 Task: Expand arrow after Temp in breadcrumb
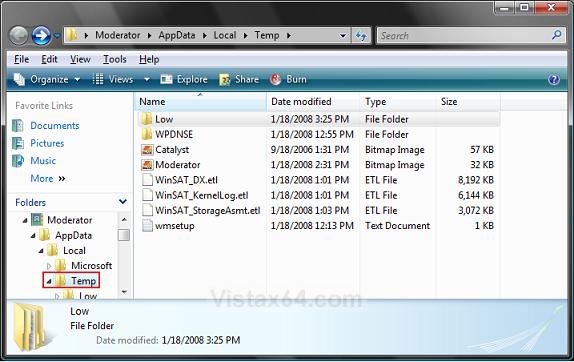pos(289,36)
